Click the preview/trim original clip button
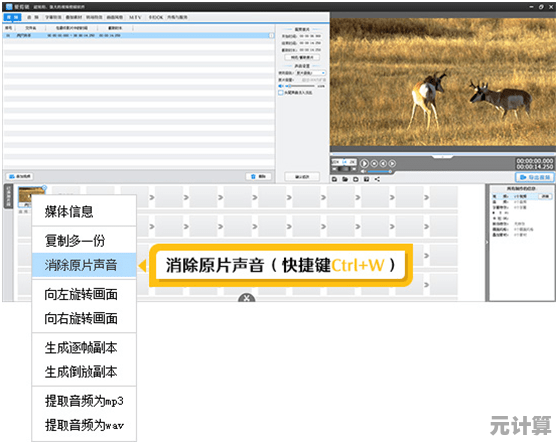Image resolution: width=558 pixels, height=444 pixels. point(302,57)
